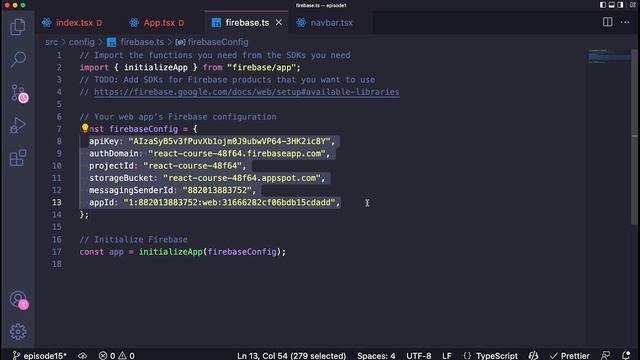Click the initializeApp import on line 2
This screenshot has height=360, width=640.
(156, 67)
